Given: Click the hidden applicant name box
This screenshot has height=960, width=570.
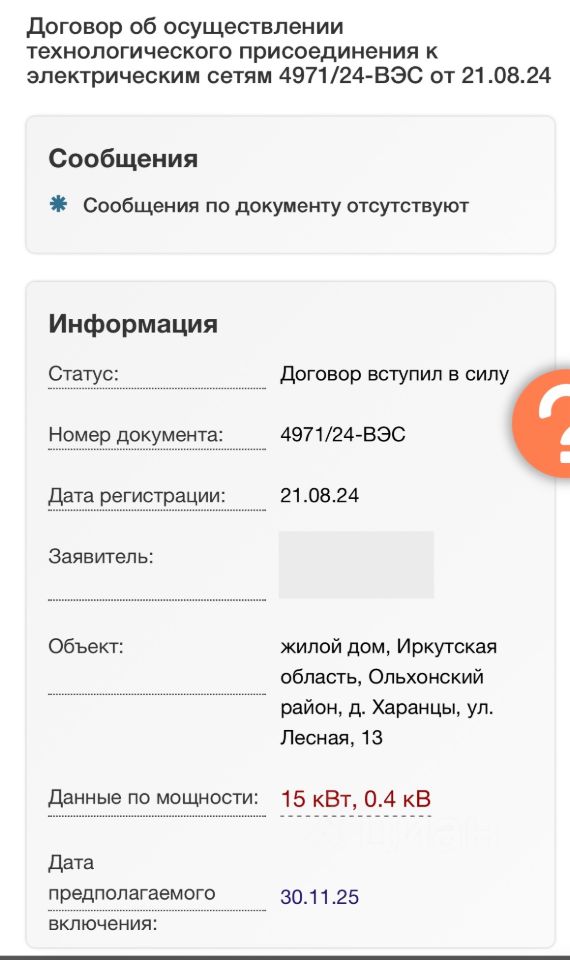Looking at the screenshot, I should [x=356, y=564].
